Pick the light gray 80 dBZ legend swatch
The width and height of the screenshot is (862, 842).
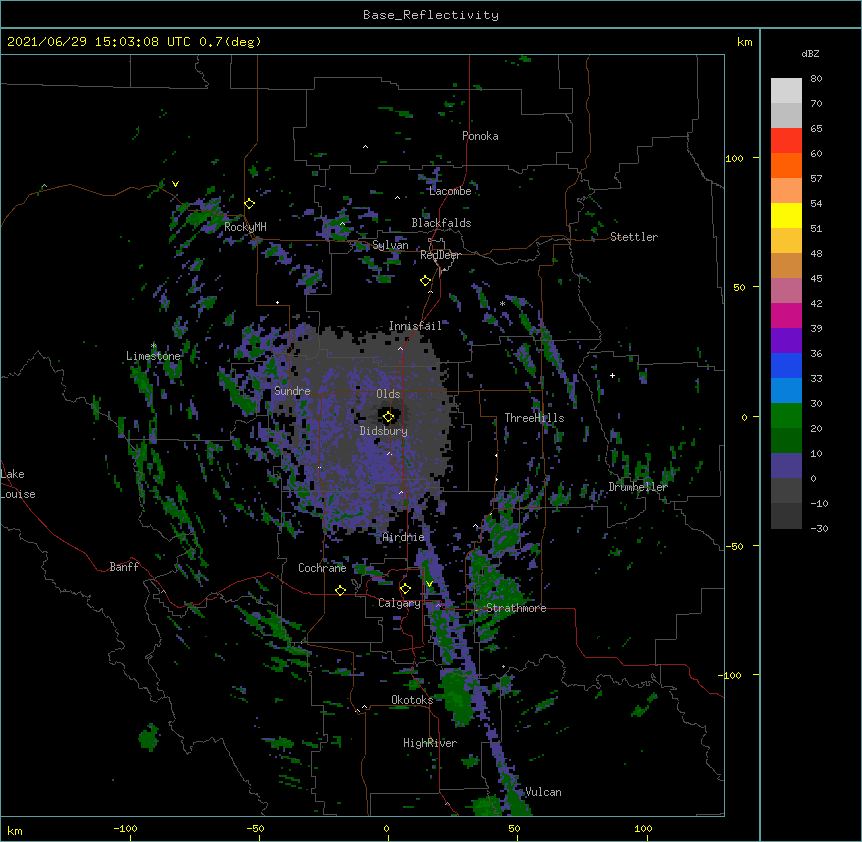[x=786, y=91]
